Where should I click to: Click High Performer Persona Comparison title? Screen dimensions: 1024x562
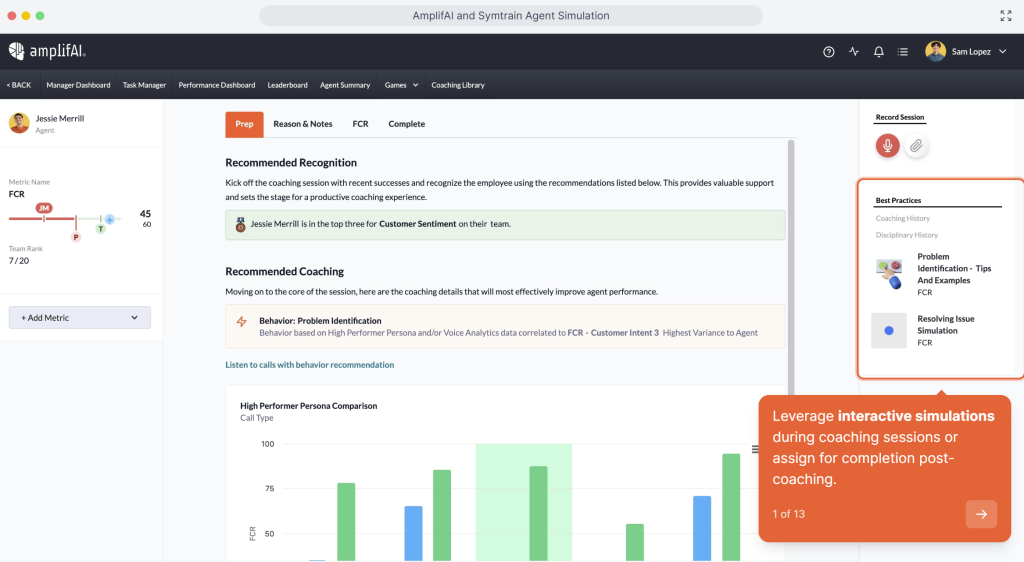click(308, 405)
